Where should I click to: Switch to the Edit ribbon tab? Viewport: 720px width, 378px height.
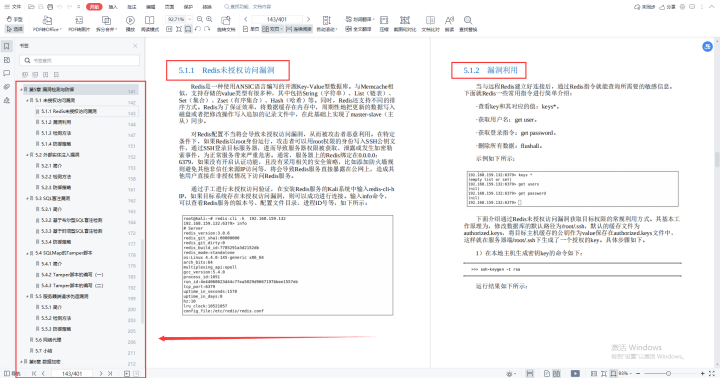[x=151, y=7]
